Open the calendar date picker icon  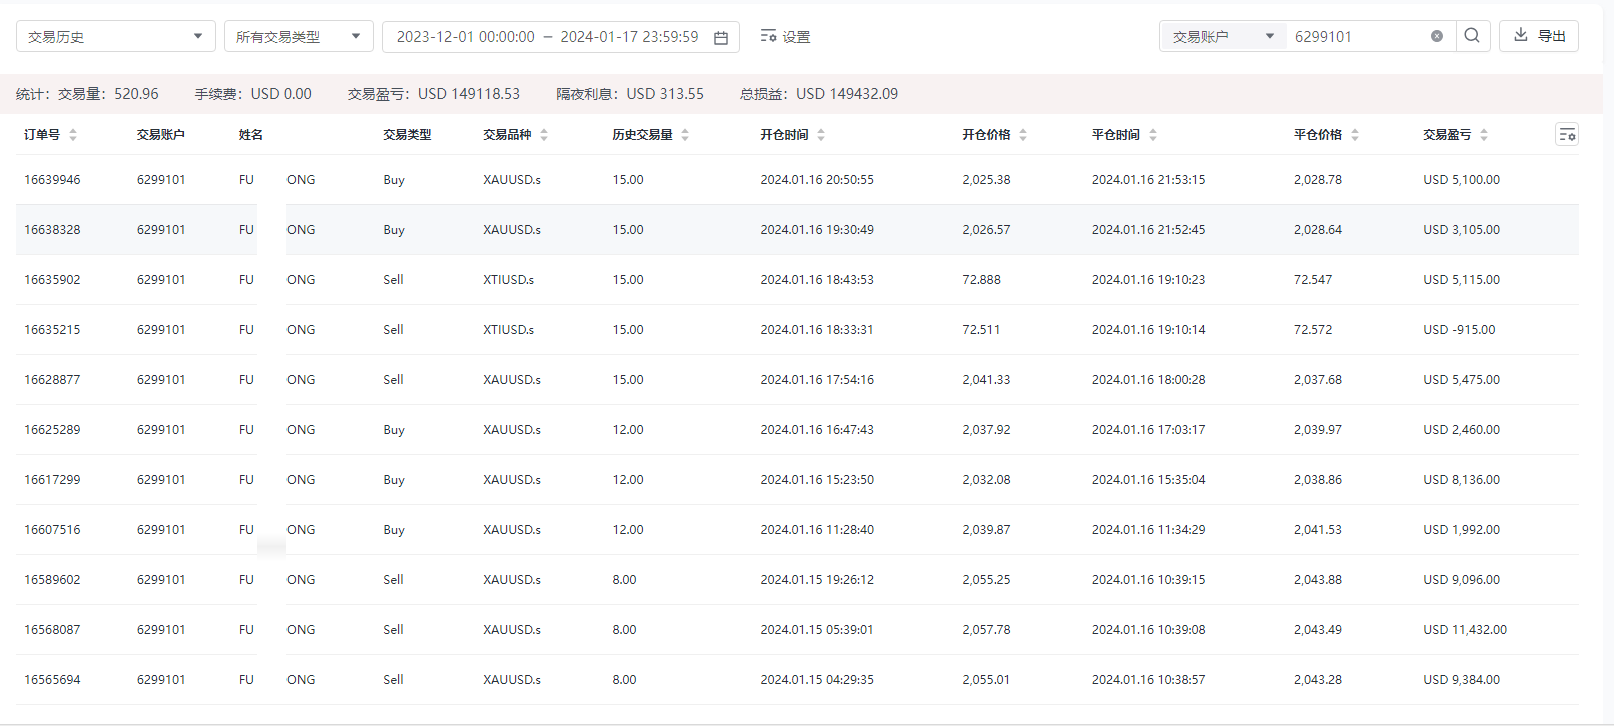[x=721, y=37]
